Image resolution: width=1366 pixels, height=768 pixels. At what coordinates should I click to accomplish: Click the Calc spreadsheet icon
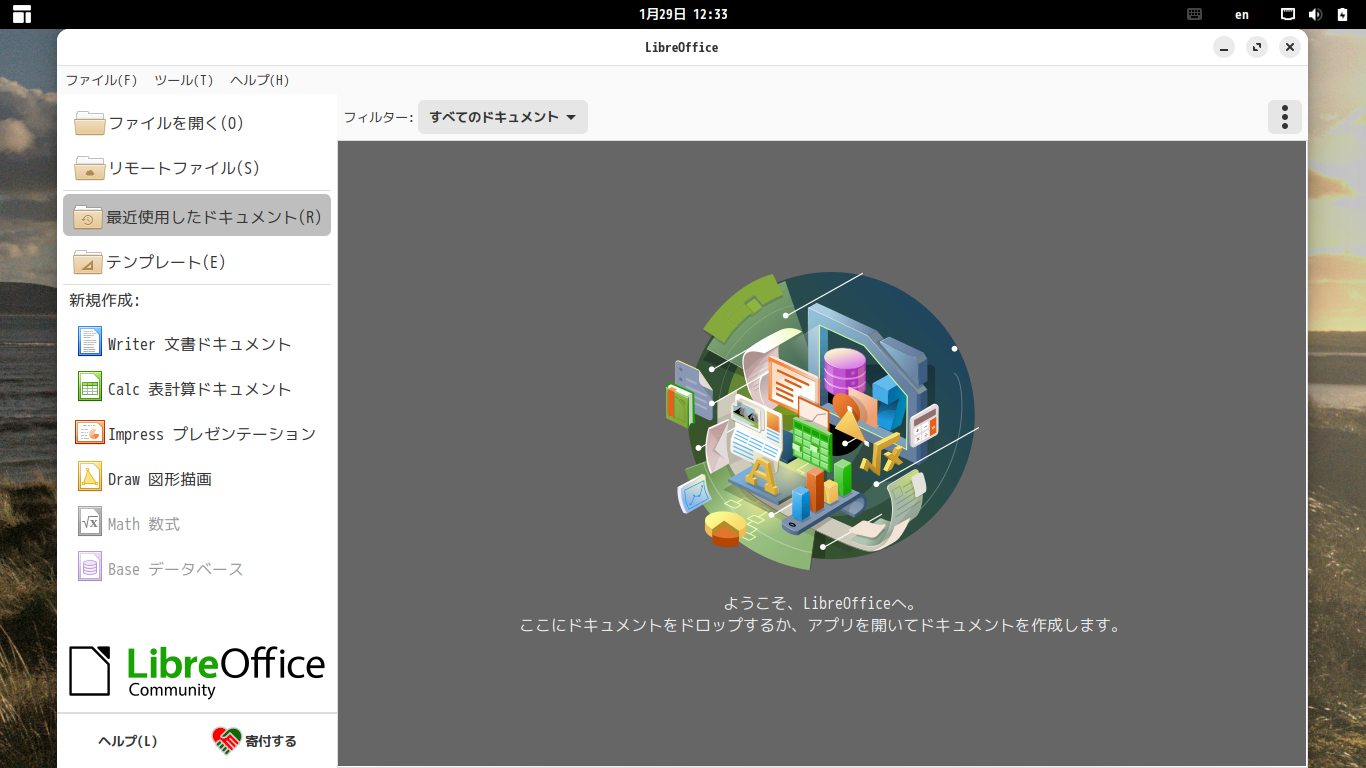[90, 387]
